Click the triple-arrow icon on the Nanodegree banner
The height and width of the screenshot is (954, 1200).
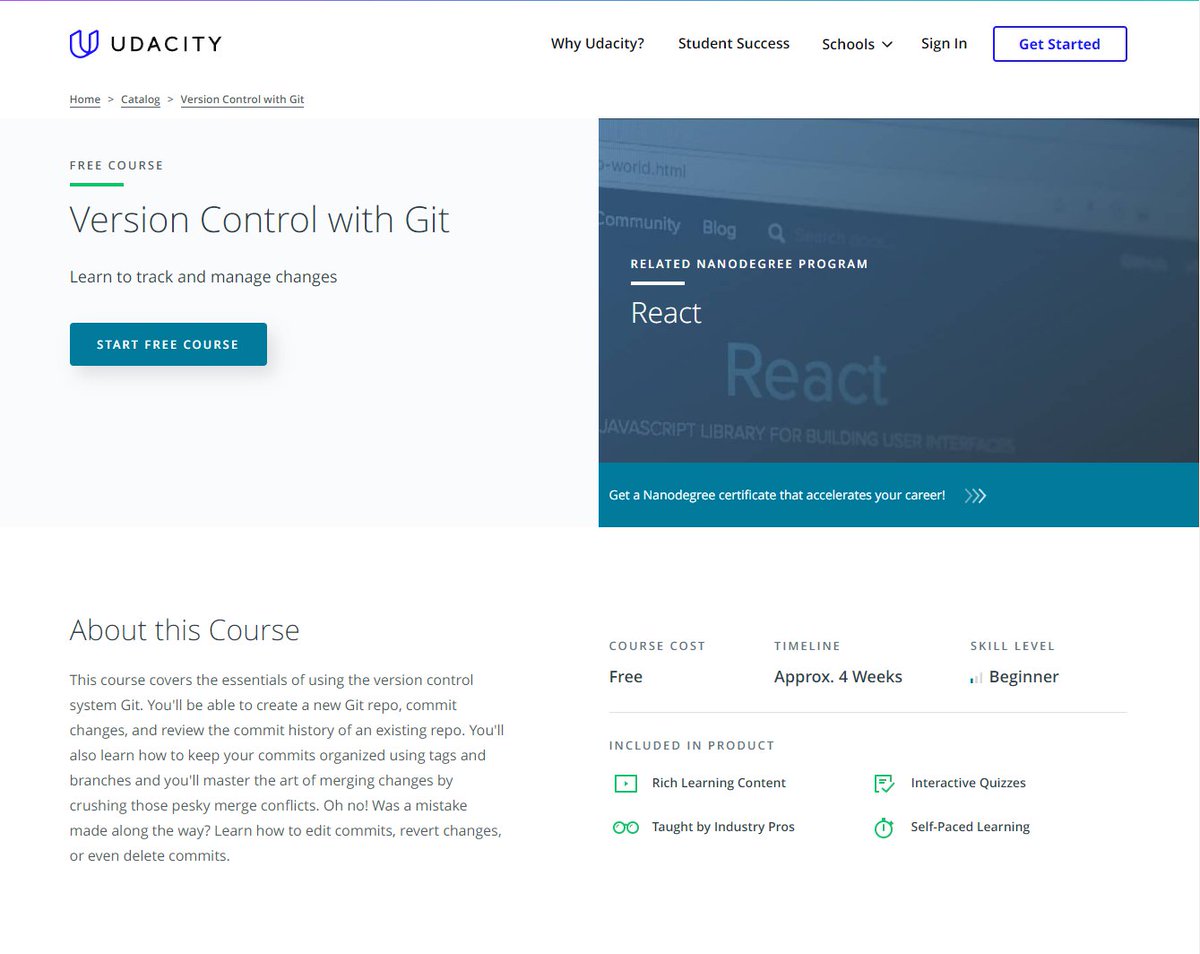pyautogui.click(x=975, y=495)
